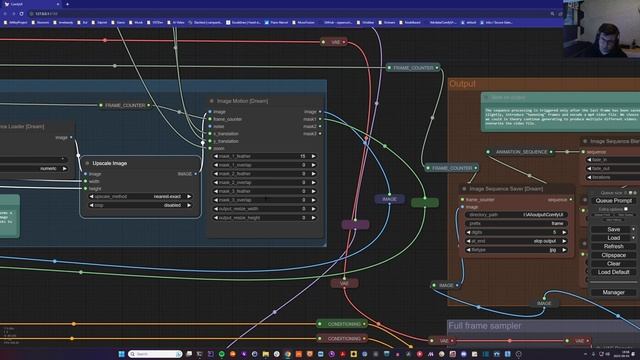
Task: Click the Clear button in menu panel
Action: pos(613,264)
